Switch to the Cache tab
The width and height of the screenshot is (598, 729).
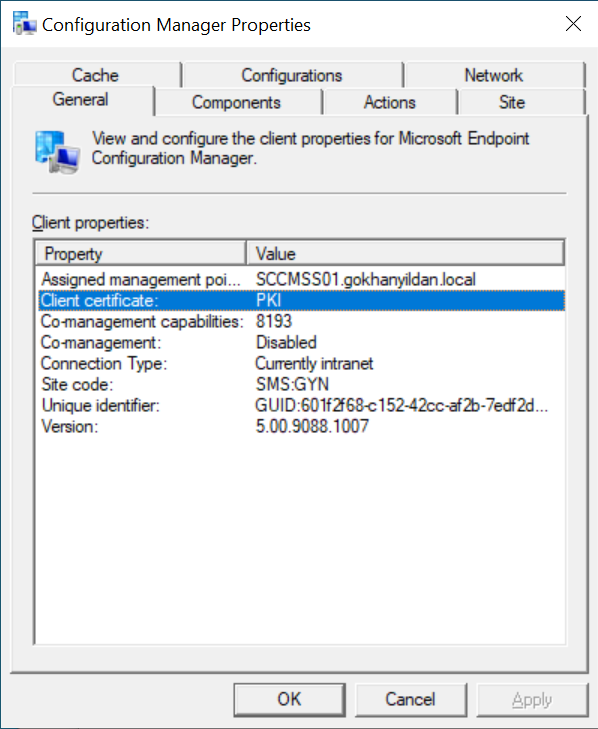96,75
